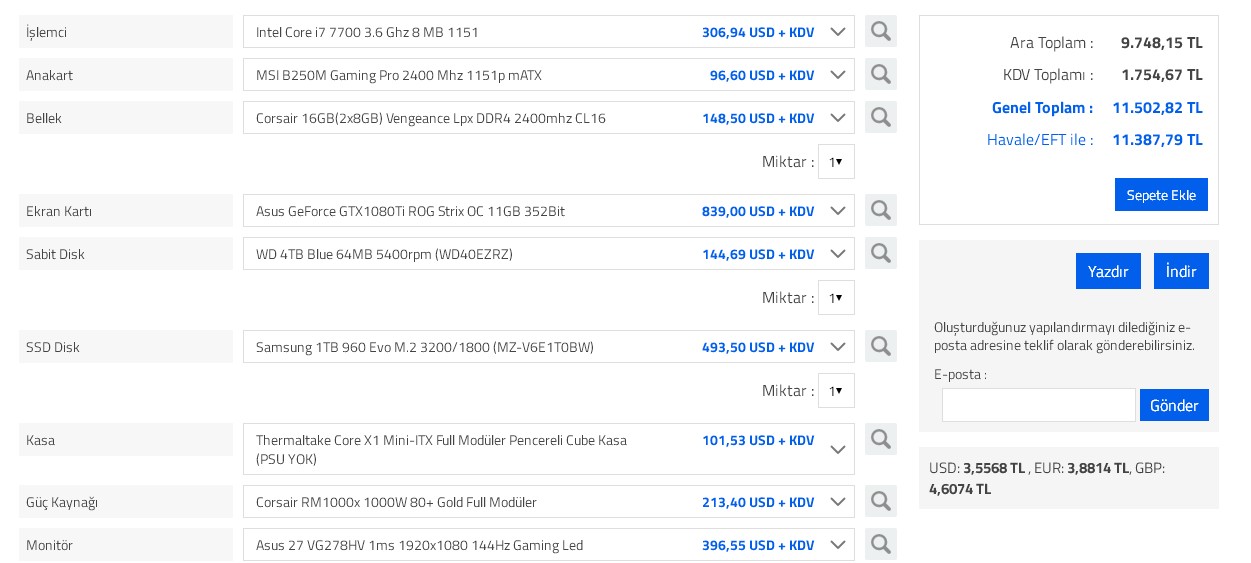1251x563 pixels.
Task: Change Bellek quantity in Miktar dropdown
Action: tap(836, 162)
